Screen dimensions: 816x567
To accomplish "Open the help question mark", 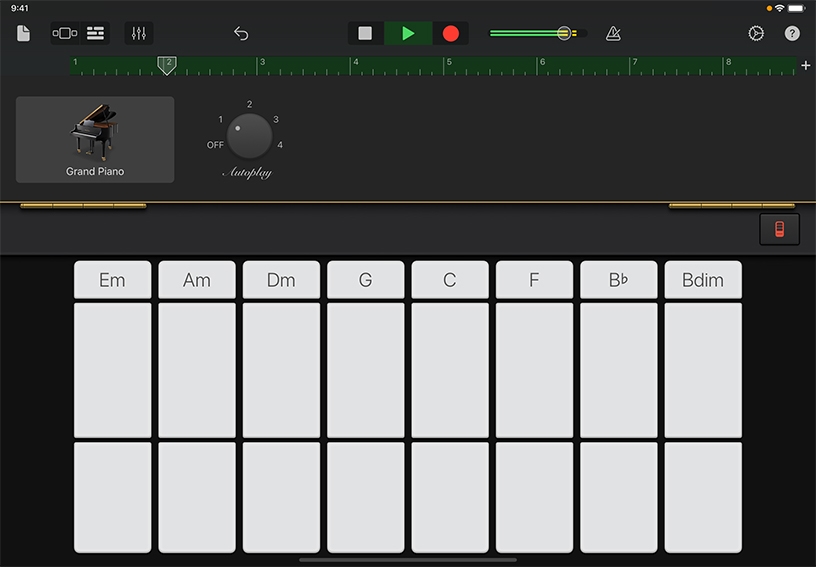I will pyautogui.click(x=792, y=33).
